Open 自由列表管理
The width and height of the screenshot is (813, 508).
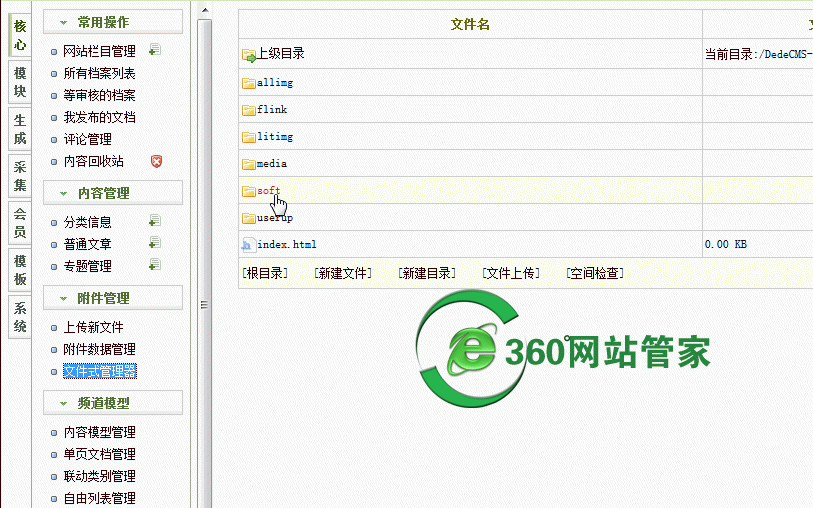pyautogui.click(x=100, y=498)
